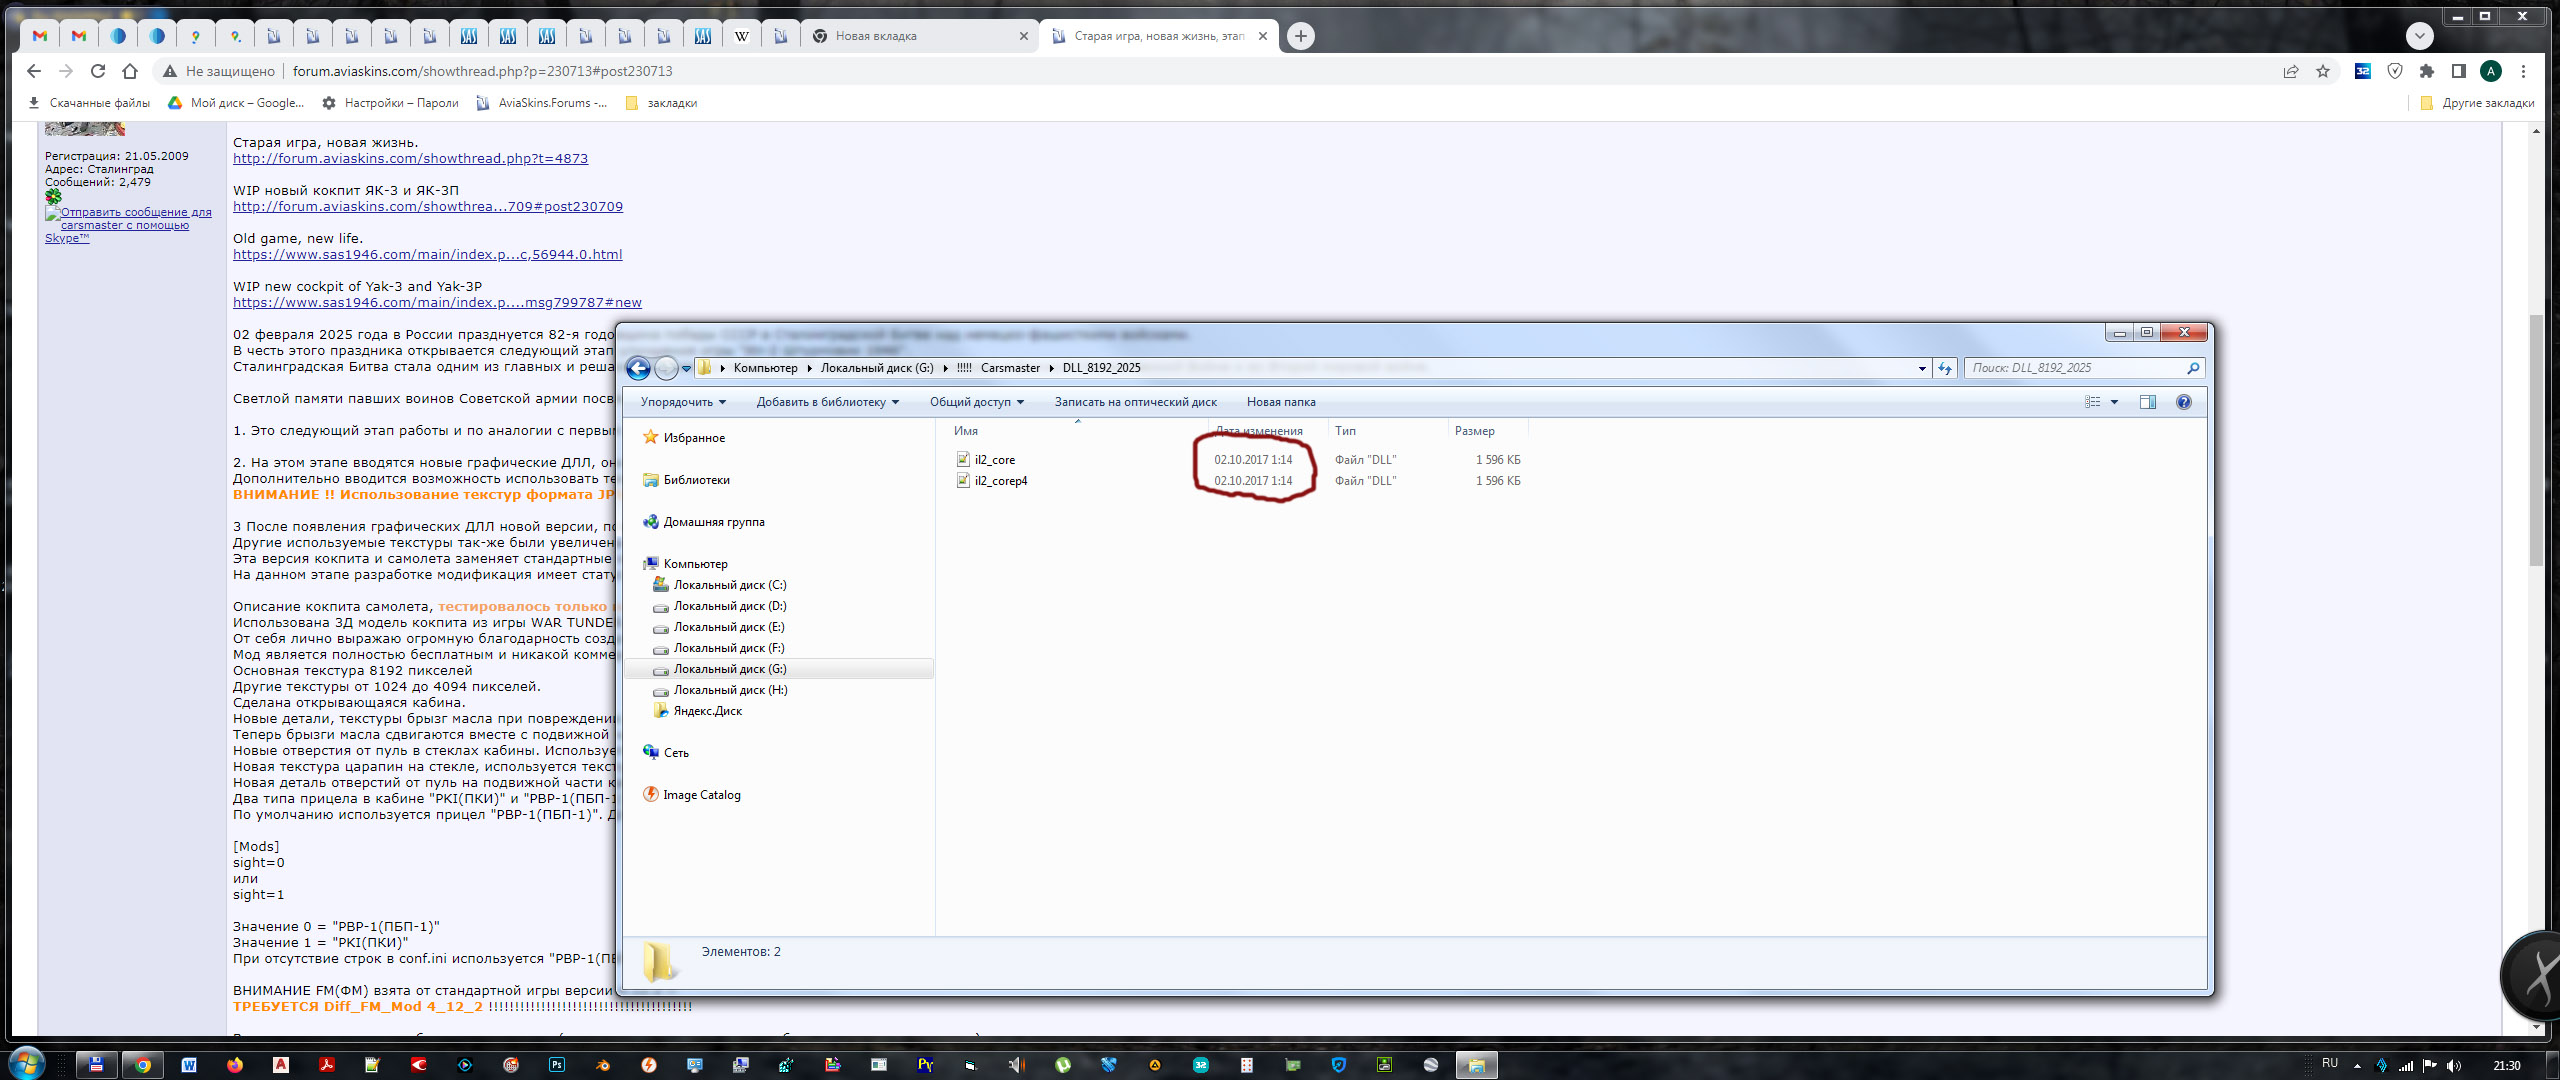The width and height of the screenshot is (2560, 1080).
Task: Open Photoshop from the taskbar
Action: tap(557, 1065)
